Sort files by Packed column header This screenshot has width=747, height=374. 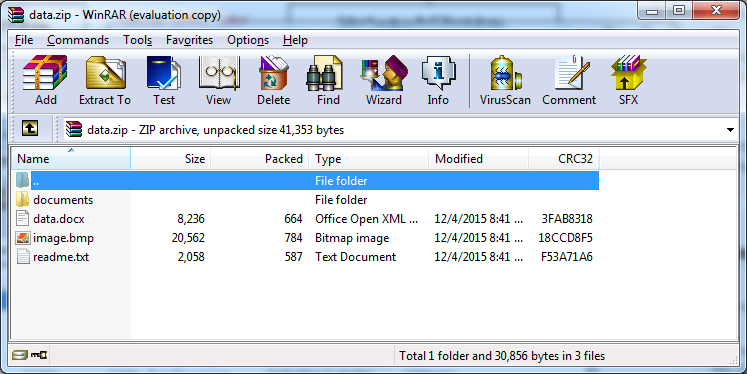pyautogui.click(x=260, y=159)
